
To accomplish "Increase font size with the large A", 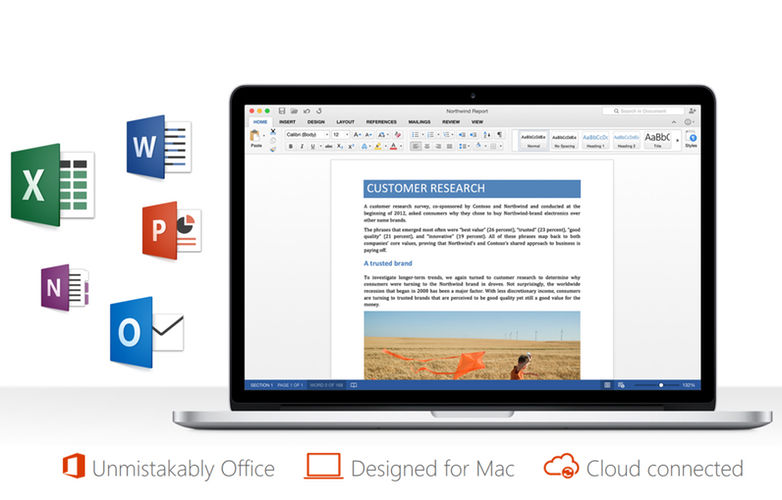I will click(357, 135).
